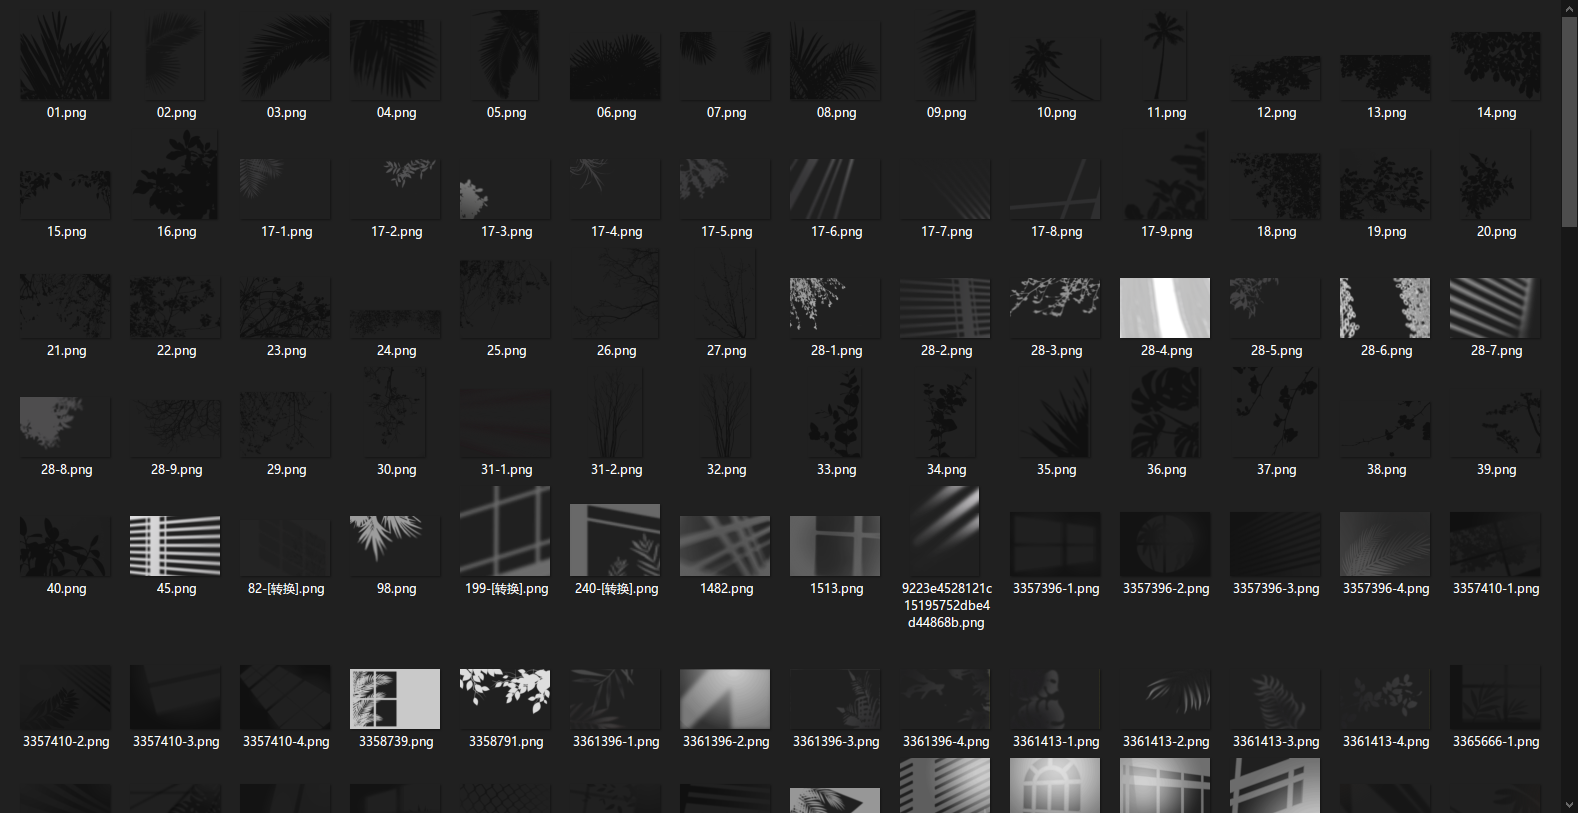Select the 3361396-2.png gradient thumbnail
1578x813 pixels.
tap(726, 699)
